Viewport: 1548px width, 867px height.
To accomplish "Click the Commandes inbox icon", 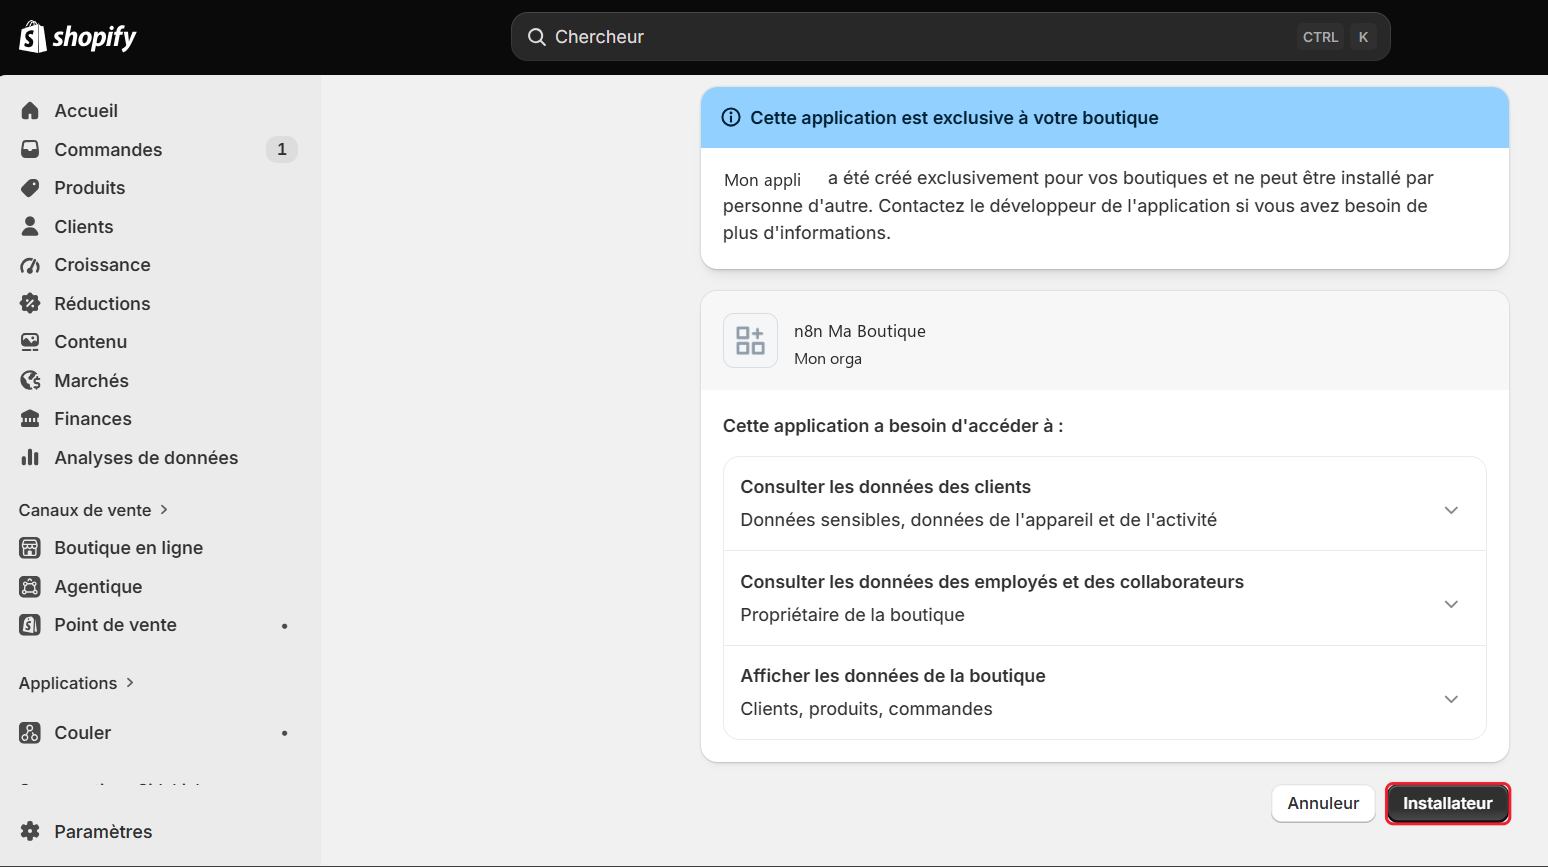I will pyautogui.click(x=30, y=149).
